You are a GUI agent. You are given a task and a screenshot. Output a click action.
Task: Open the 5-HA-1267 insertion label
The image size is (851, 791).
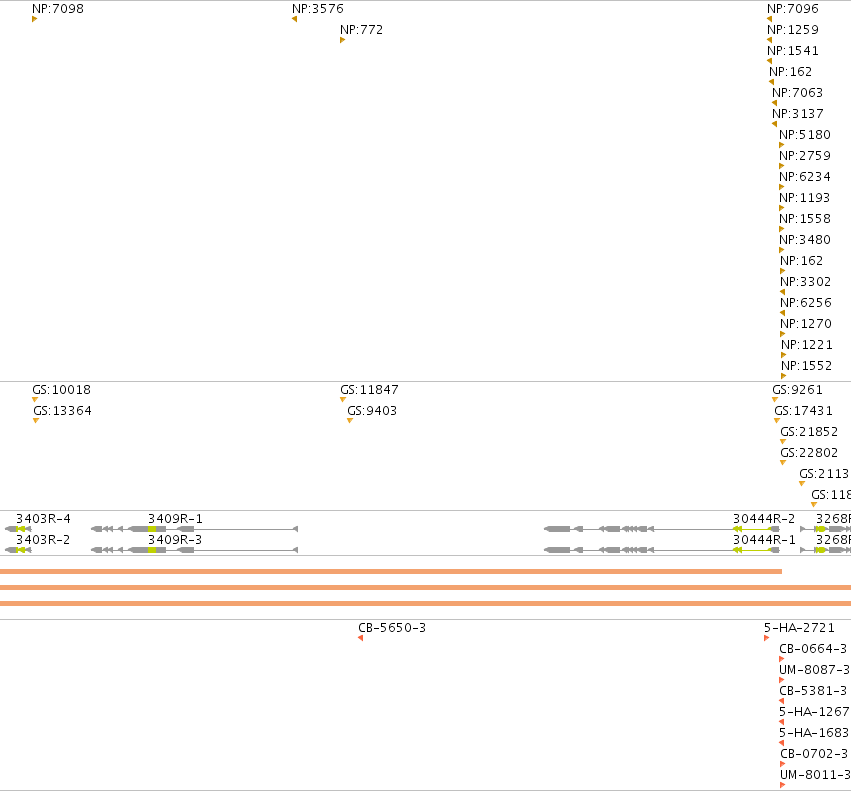(814, 712)
